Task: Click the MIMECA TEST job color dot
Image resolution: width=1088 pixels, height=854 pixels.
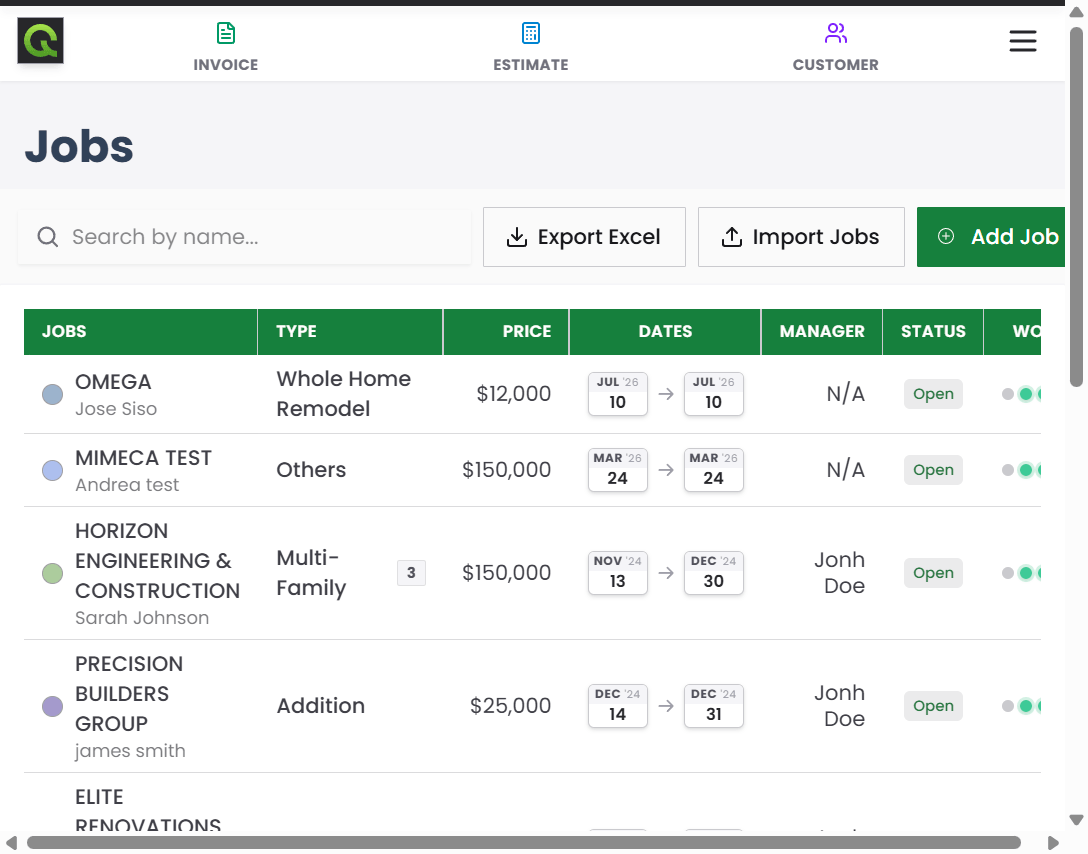Action: (x=53, y=470)
